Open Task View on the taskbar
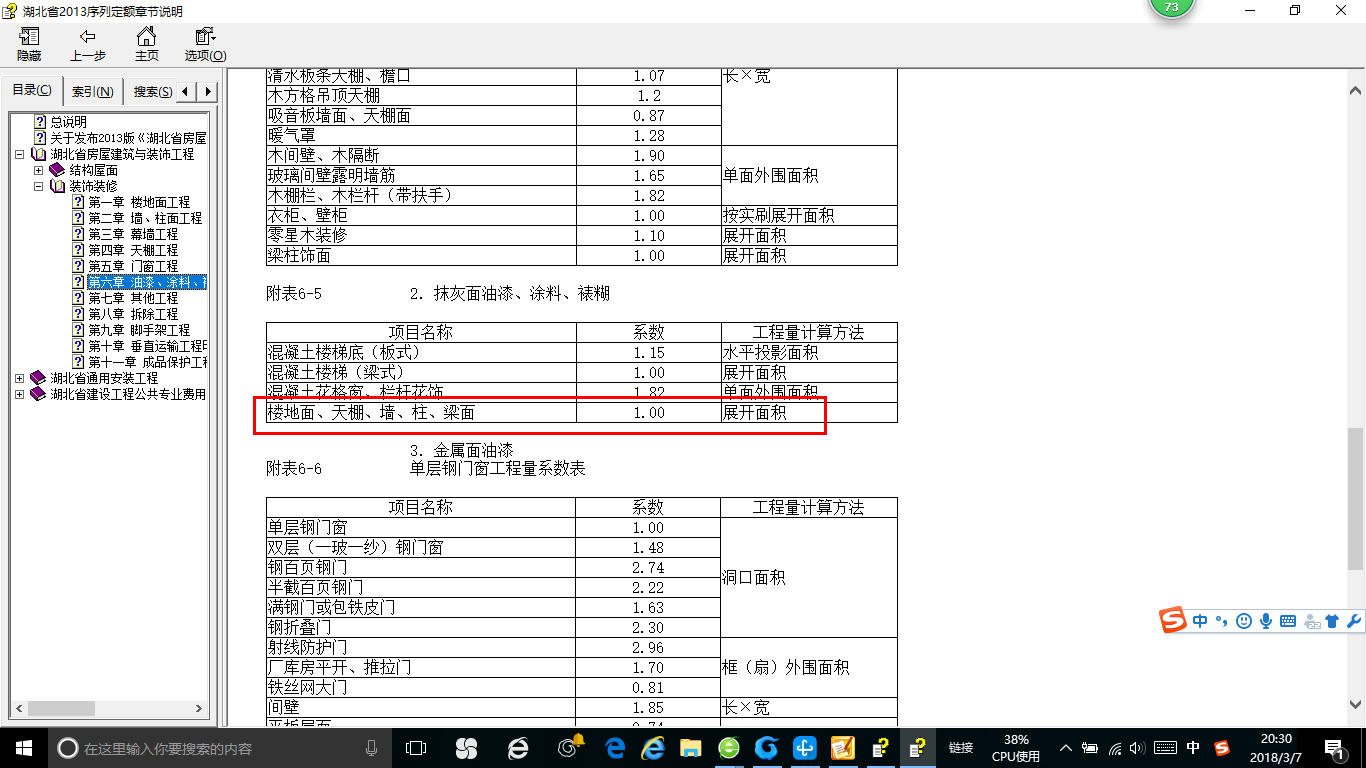Screen dimensions: 1366x768 416,747
